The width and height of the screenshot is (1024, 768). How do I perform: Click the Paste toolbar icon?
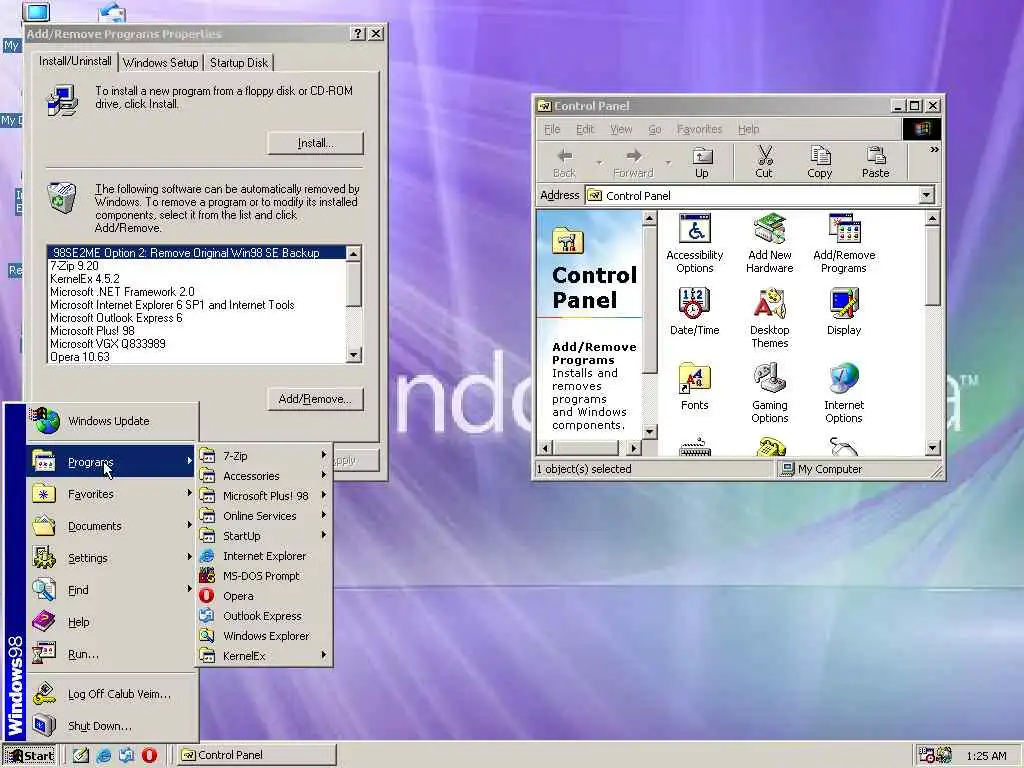tap(875, 162)
